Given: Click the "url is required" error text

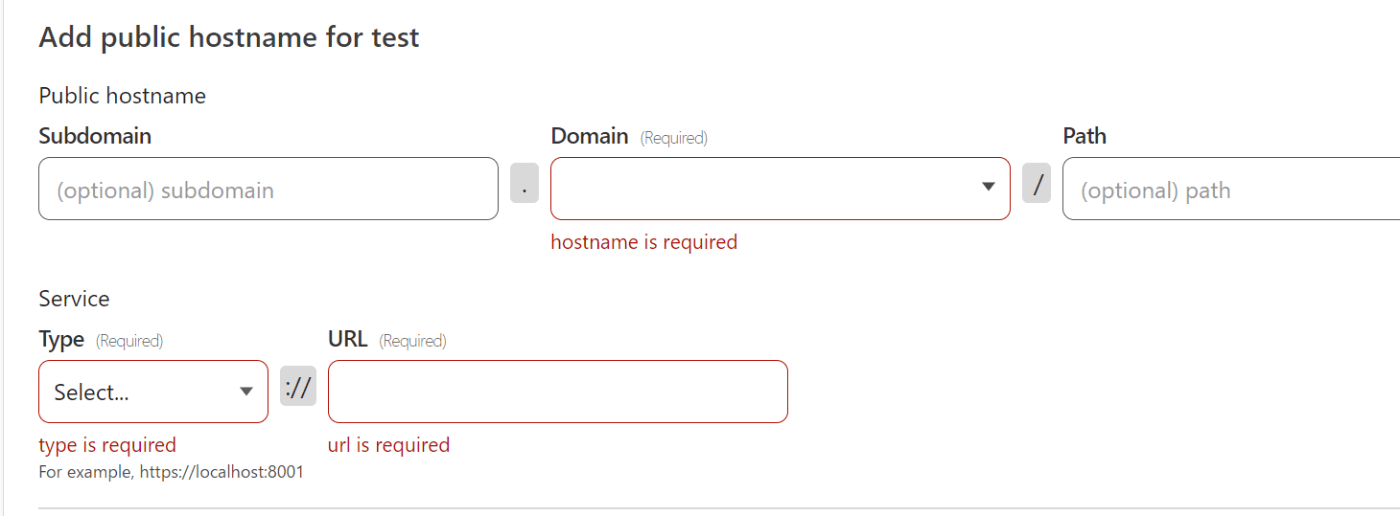Looking at the screenshot, I should [x=389, y=445].
